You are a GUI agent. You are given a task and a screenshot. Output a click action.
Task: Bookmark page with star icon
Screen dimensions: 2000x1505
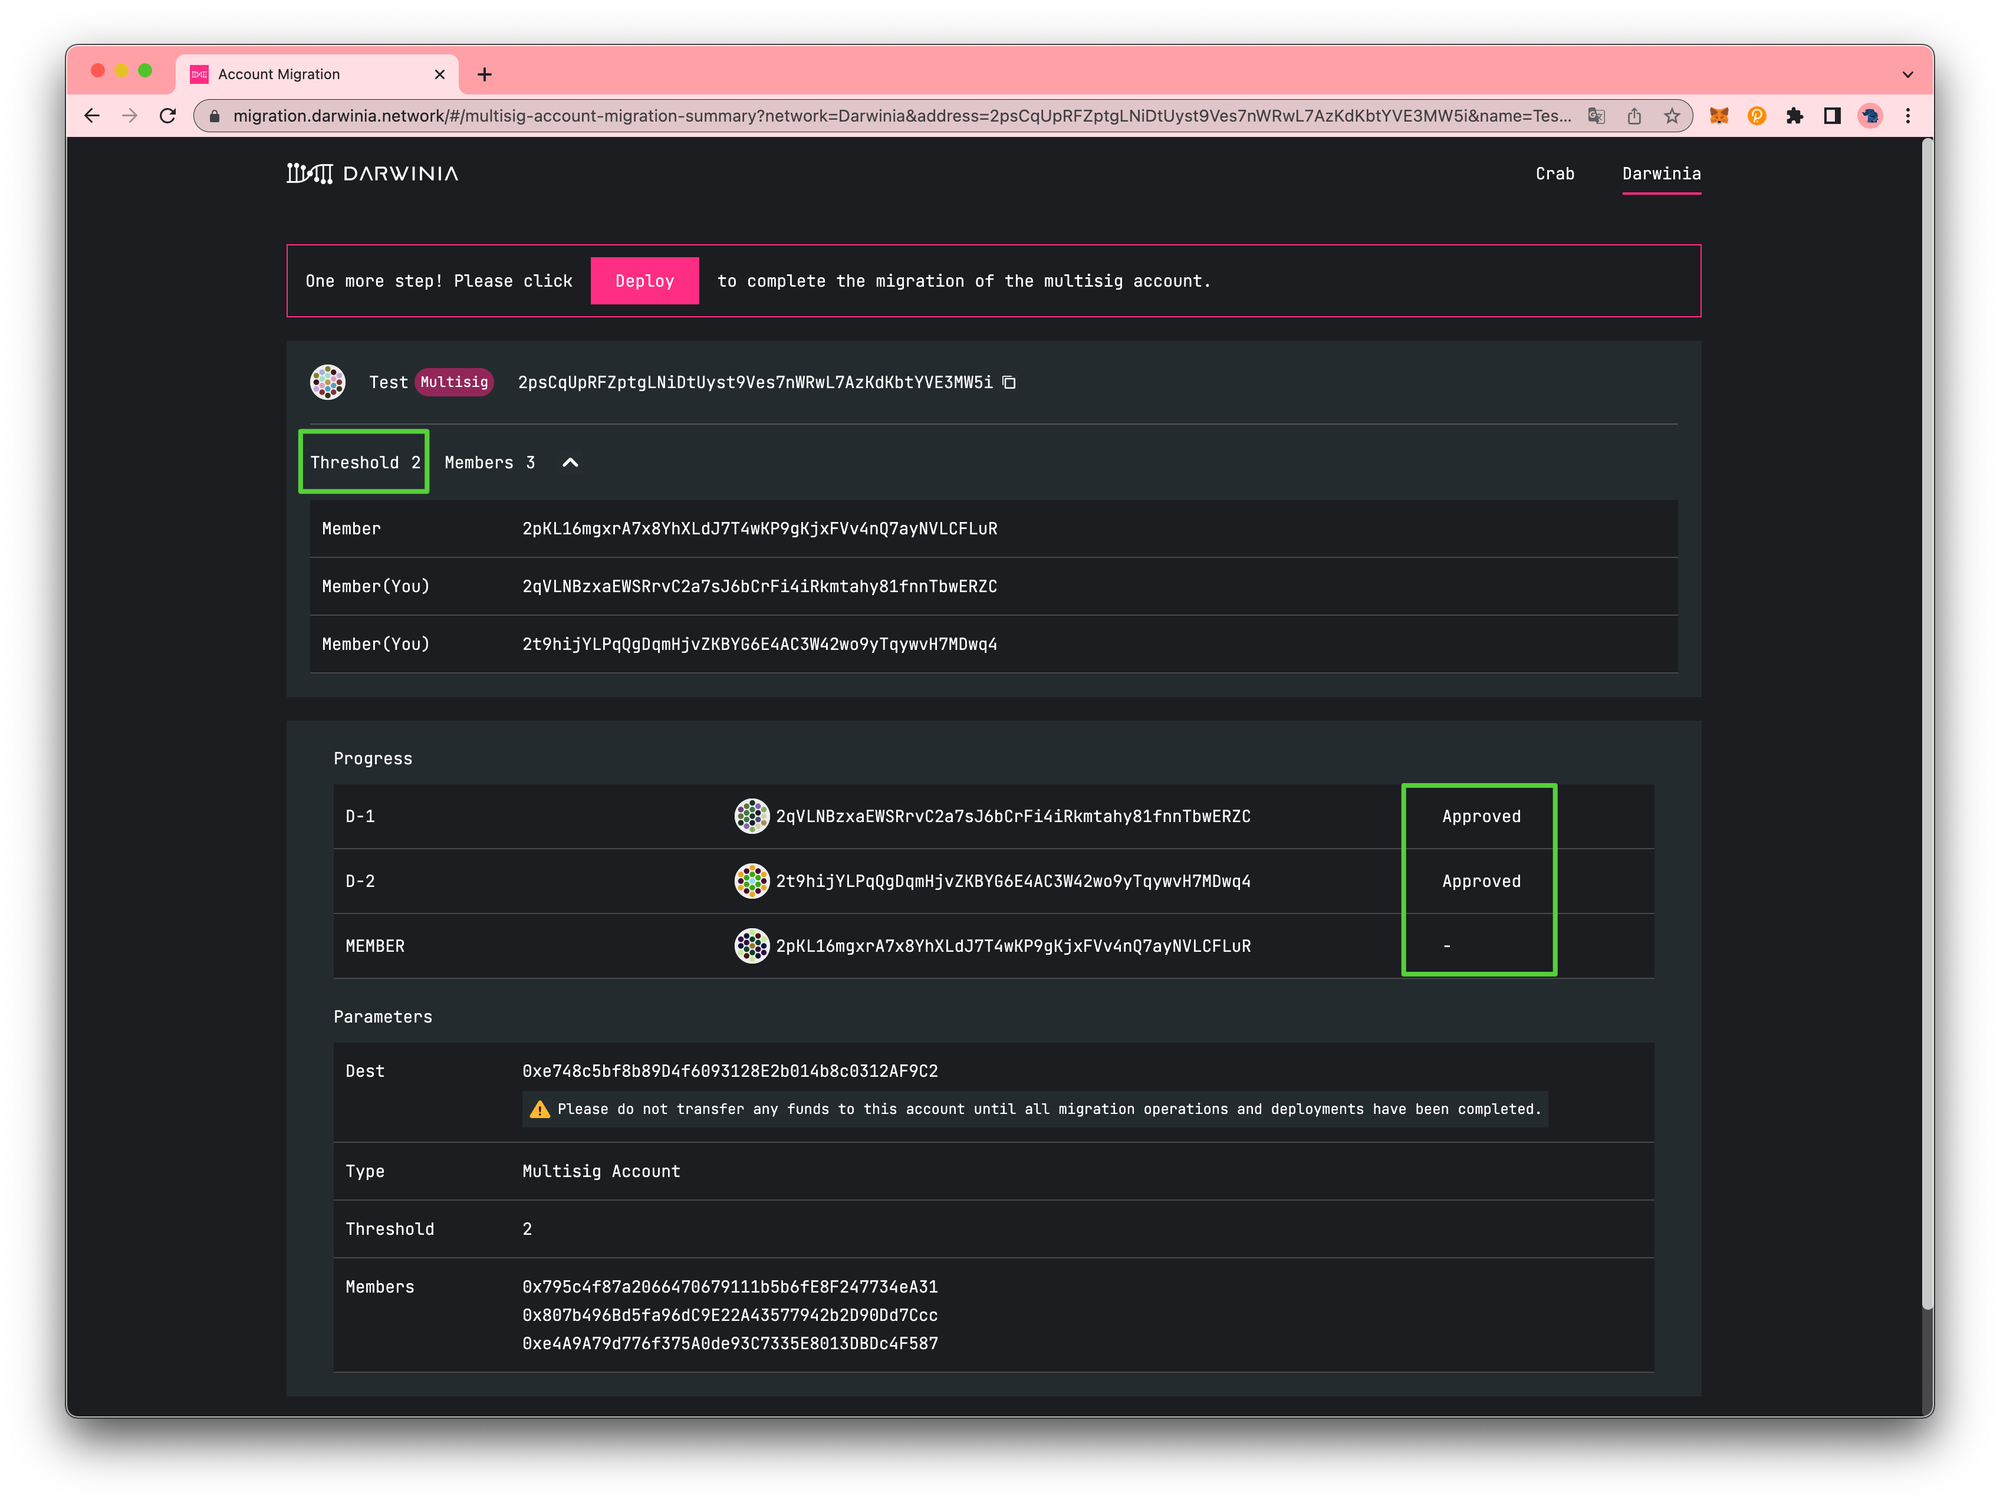pos(1672,116)
